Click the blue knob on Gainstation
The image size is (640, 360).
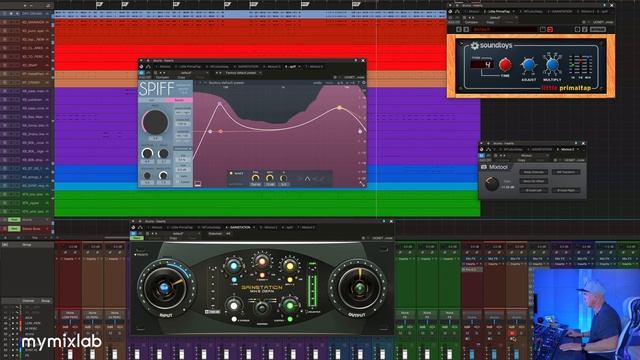point(234,266)
